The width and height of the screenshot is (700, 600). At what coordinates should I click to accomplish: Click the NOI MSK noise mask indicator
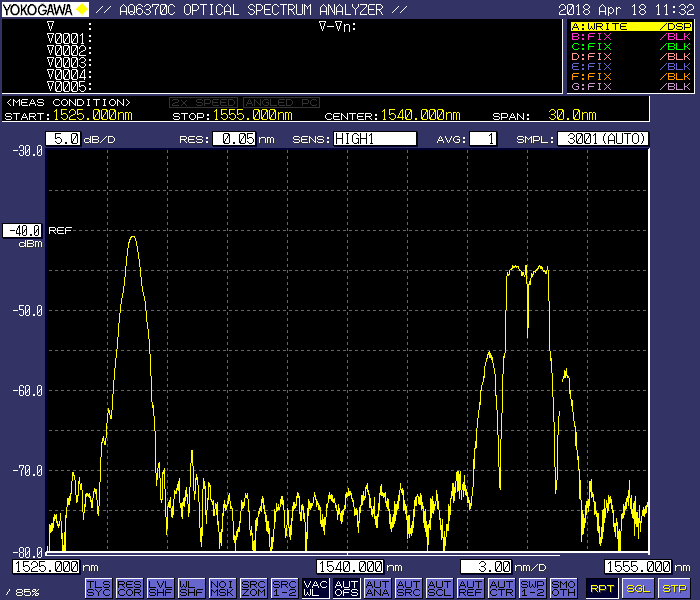click(x=222, y=588)
